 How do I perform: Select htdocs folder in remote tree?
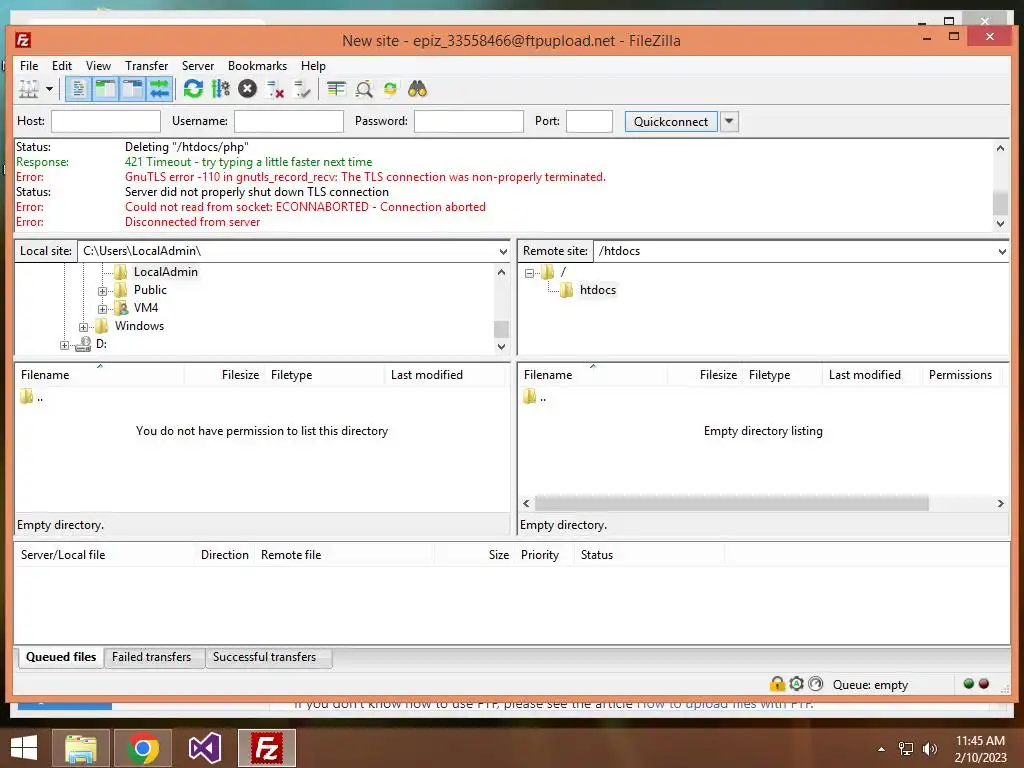pos(598,290)
